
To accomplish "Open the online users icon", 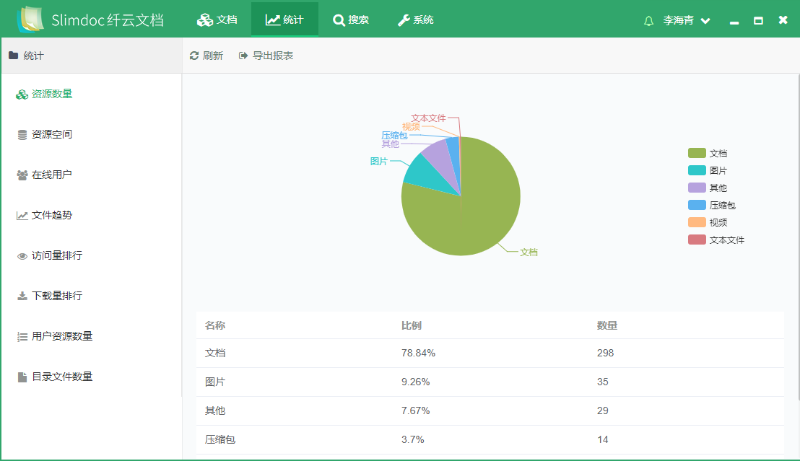I will pos(22,175).
